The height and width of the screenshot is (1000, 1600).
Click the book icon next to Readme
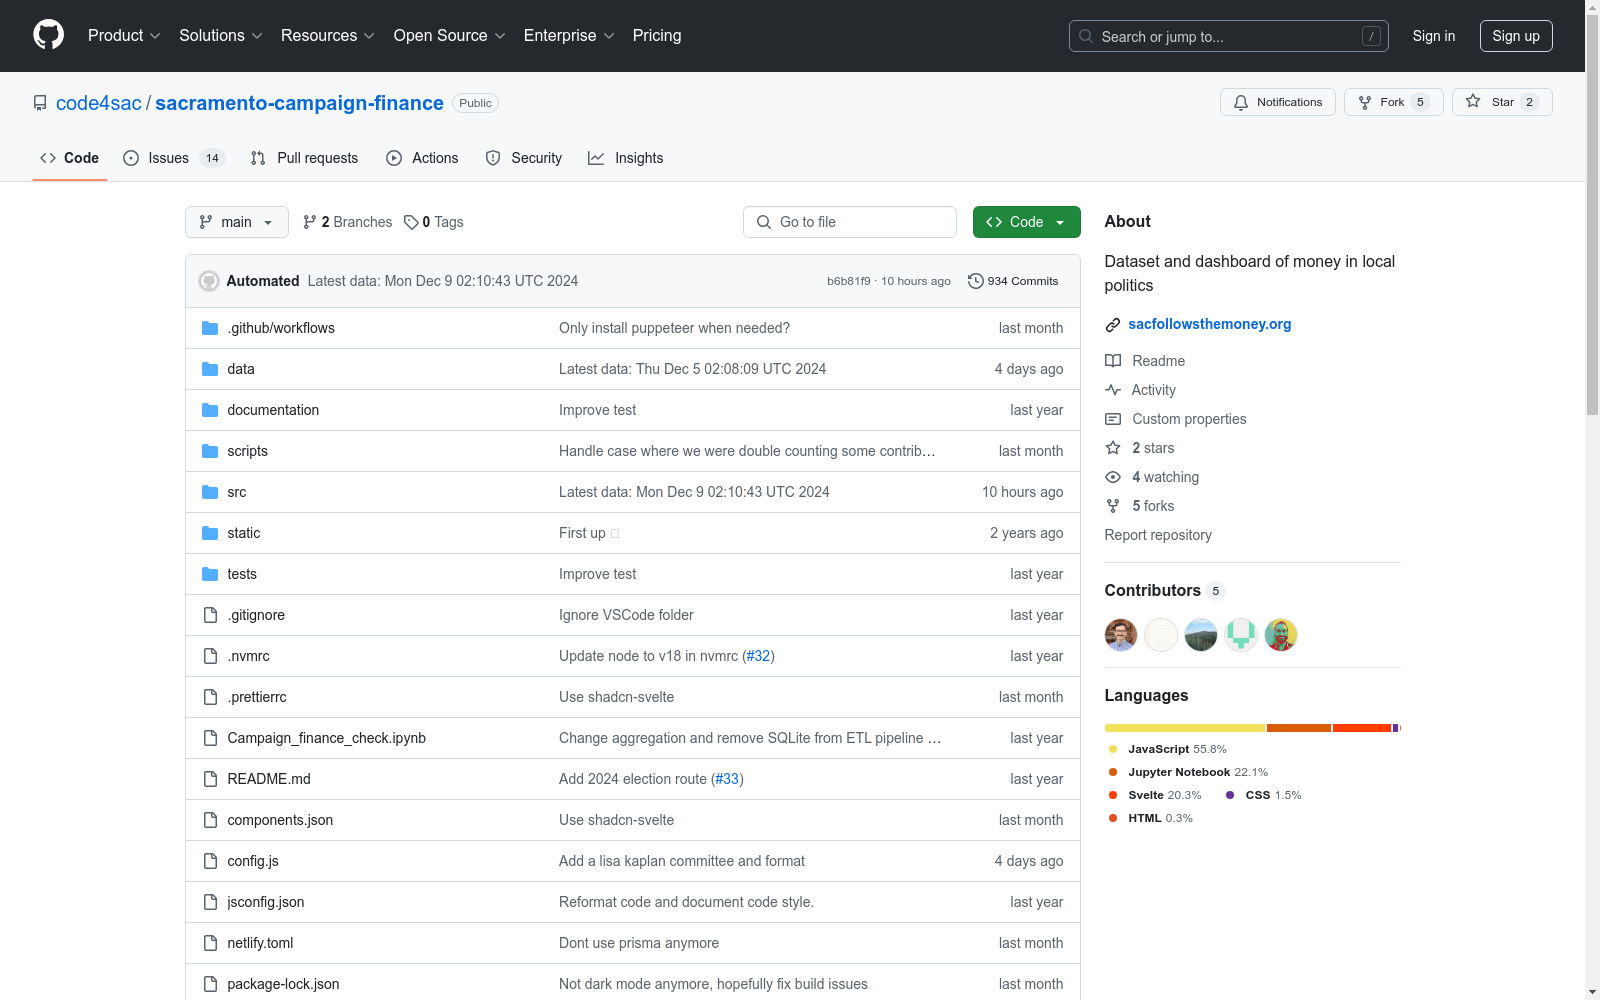click(1113, 361)
